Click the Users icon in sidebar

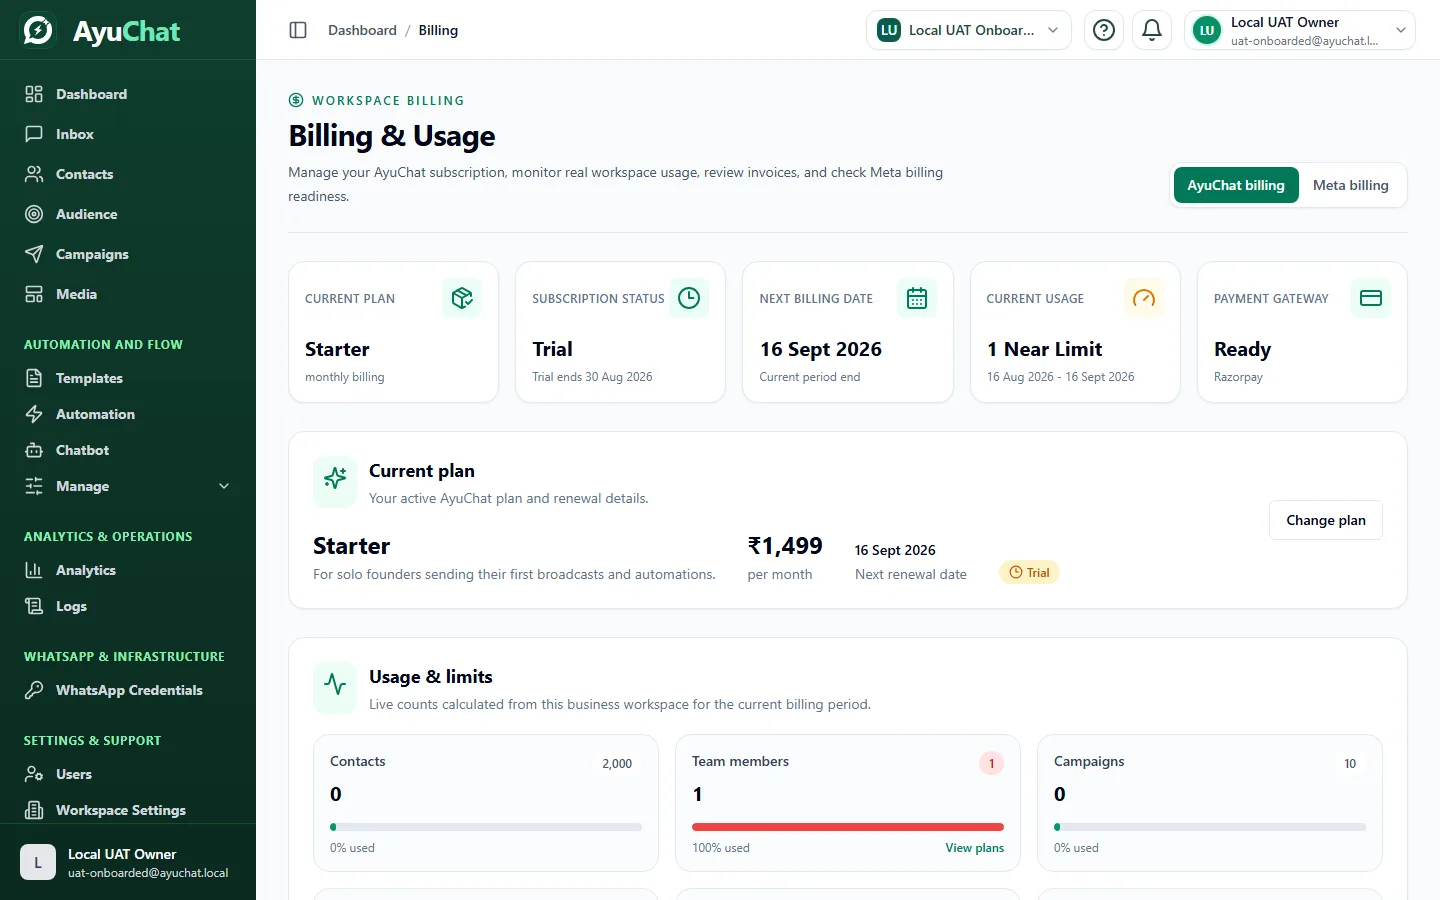tap(34, 774)
